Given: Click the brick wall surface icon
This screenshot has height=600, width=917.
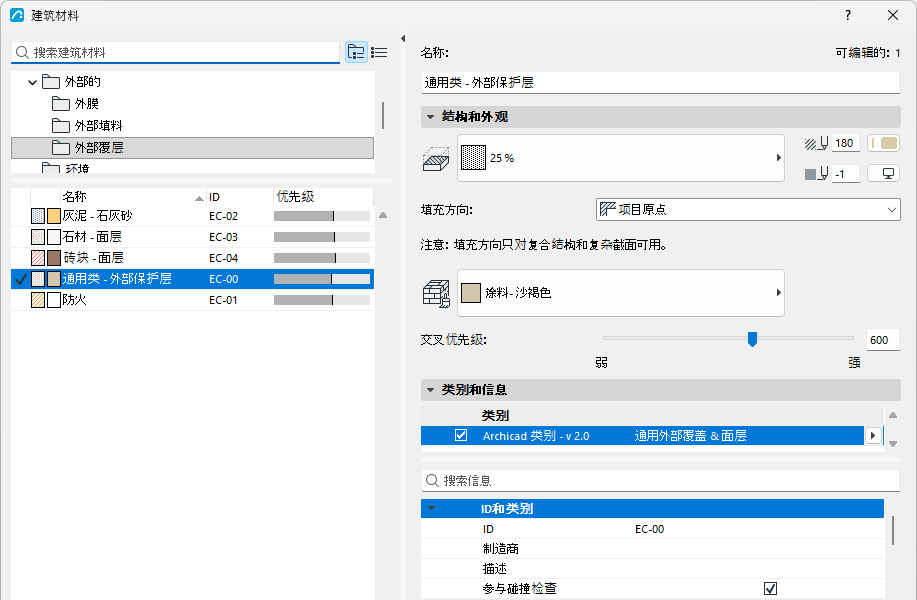Looking at the screenshot, I should coord(436,294).
